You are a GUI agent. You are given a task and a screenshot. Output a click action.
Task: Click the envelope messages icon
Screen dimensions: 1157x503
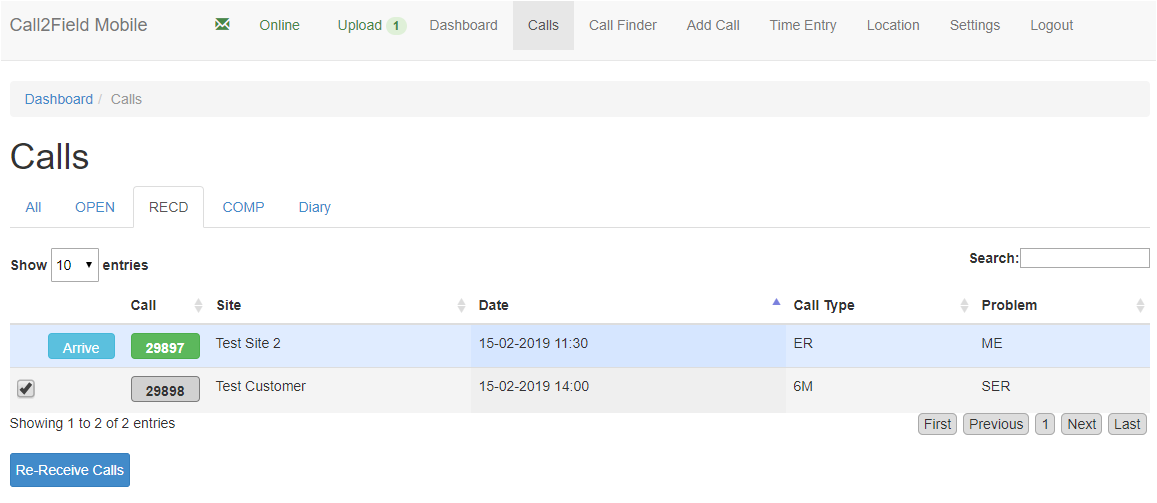tap(222, 25)
